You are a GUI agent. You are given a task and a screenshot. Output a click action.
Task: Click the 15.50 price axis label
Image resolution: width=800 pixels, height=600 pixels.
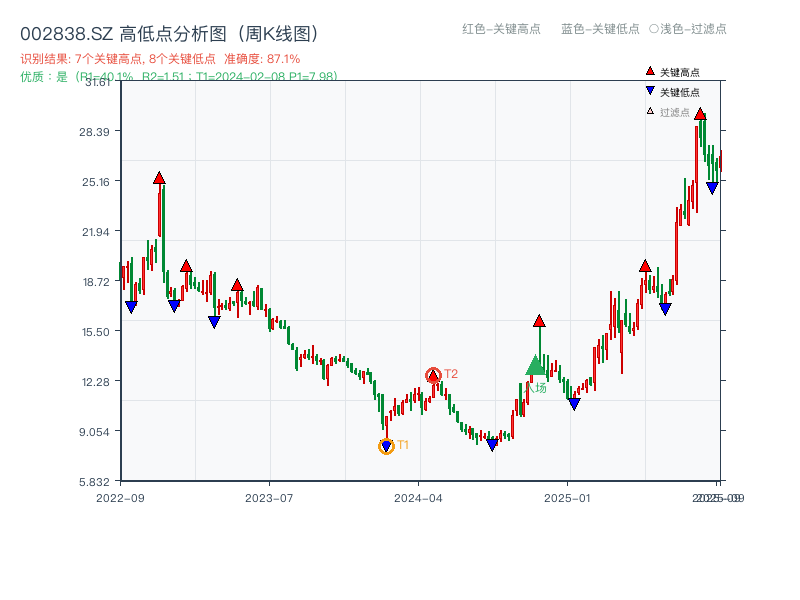96,332
